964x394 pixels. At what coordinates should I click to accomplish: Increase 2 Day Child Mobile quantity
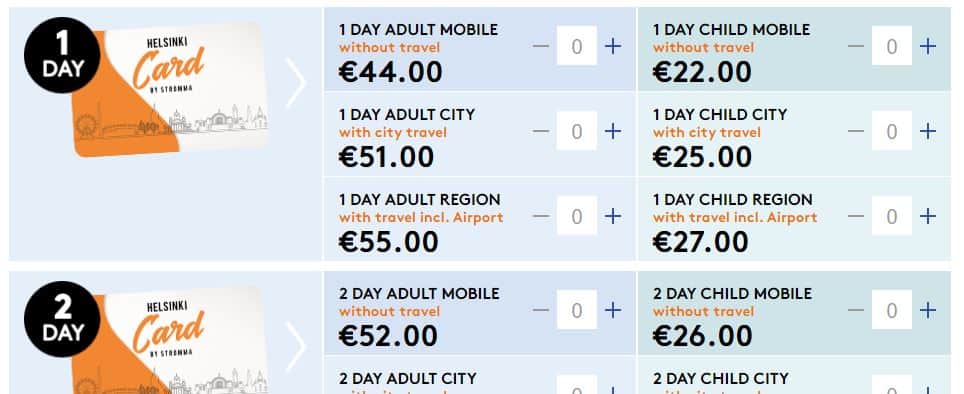928,310
